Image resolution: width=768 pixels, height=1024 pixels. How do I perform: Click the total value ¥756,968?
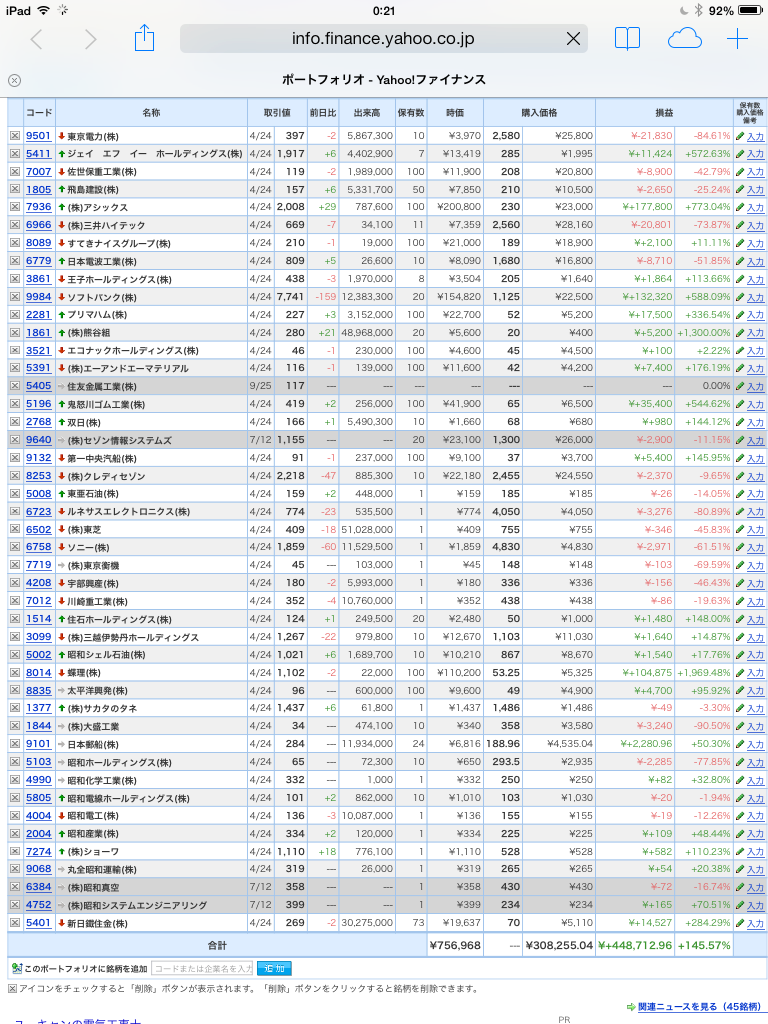(455, 946)
